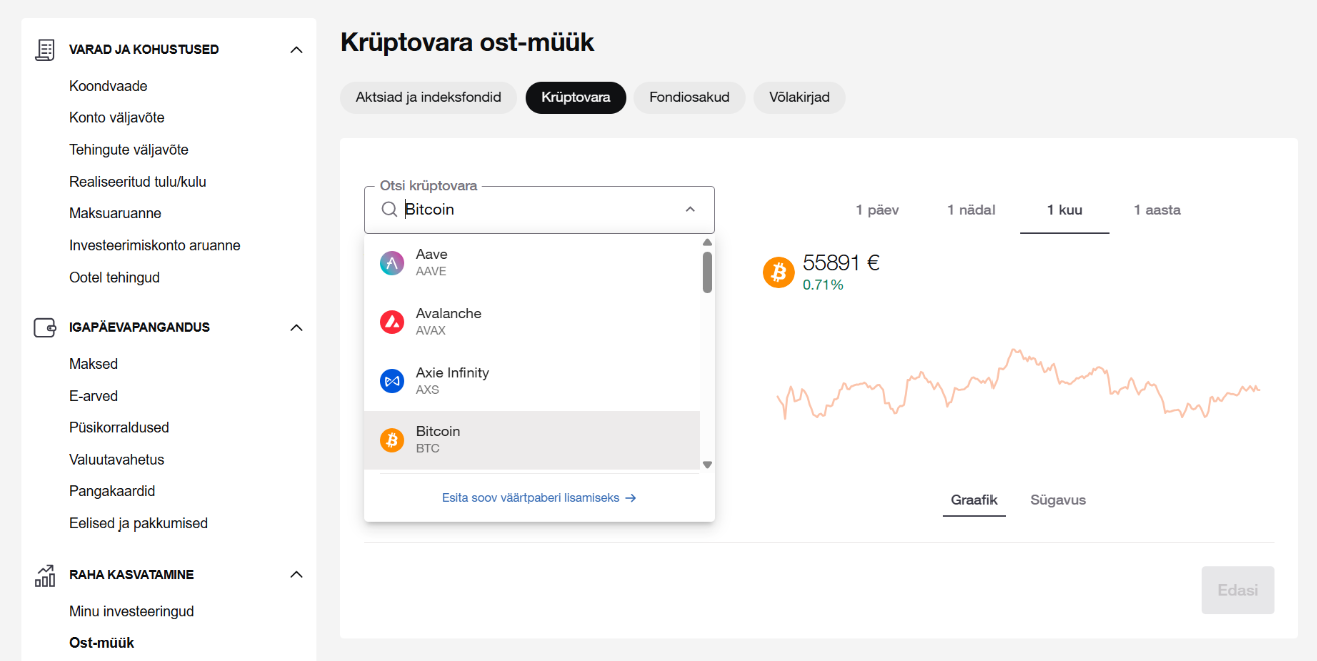Open the Võlakirjad tab
The width and height of the screenshot is (1317, 661).
(x=799, y=98)
